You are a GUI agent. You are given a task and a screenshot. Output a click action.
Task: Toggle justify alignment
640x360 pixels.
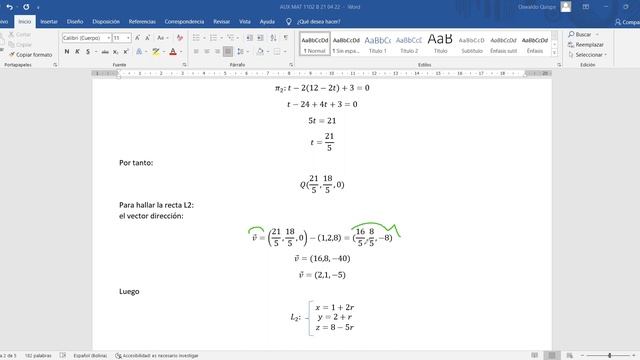point(228,52)
